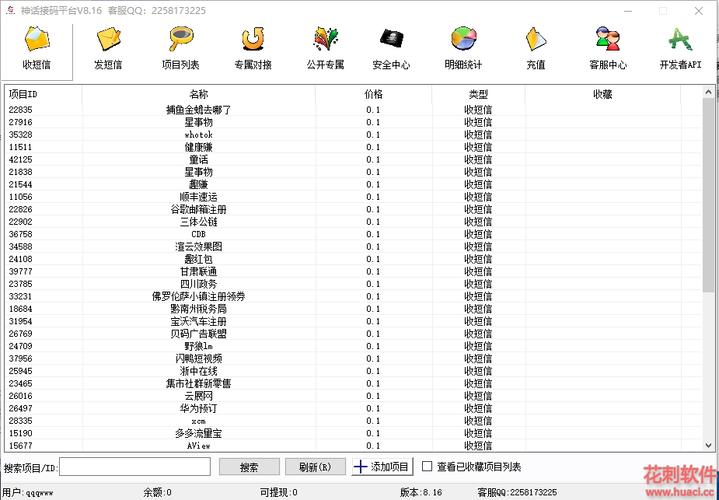Open the 发短信 send message icon
719x500 pixels.
(109, 39)
